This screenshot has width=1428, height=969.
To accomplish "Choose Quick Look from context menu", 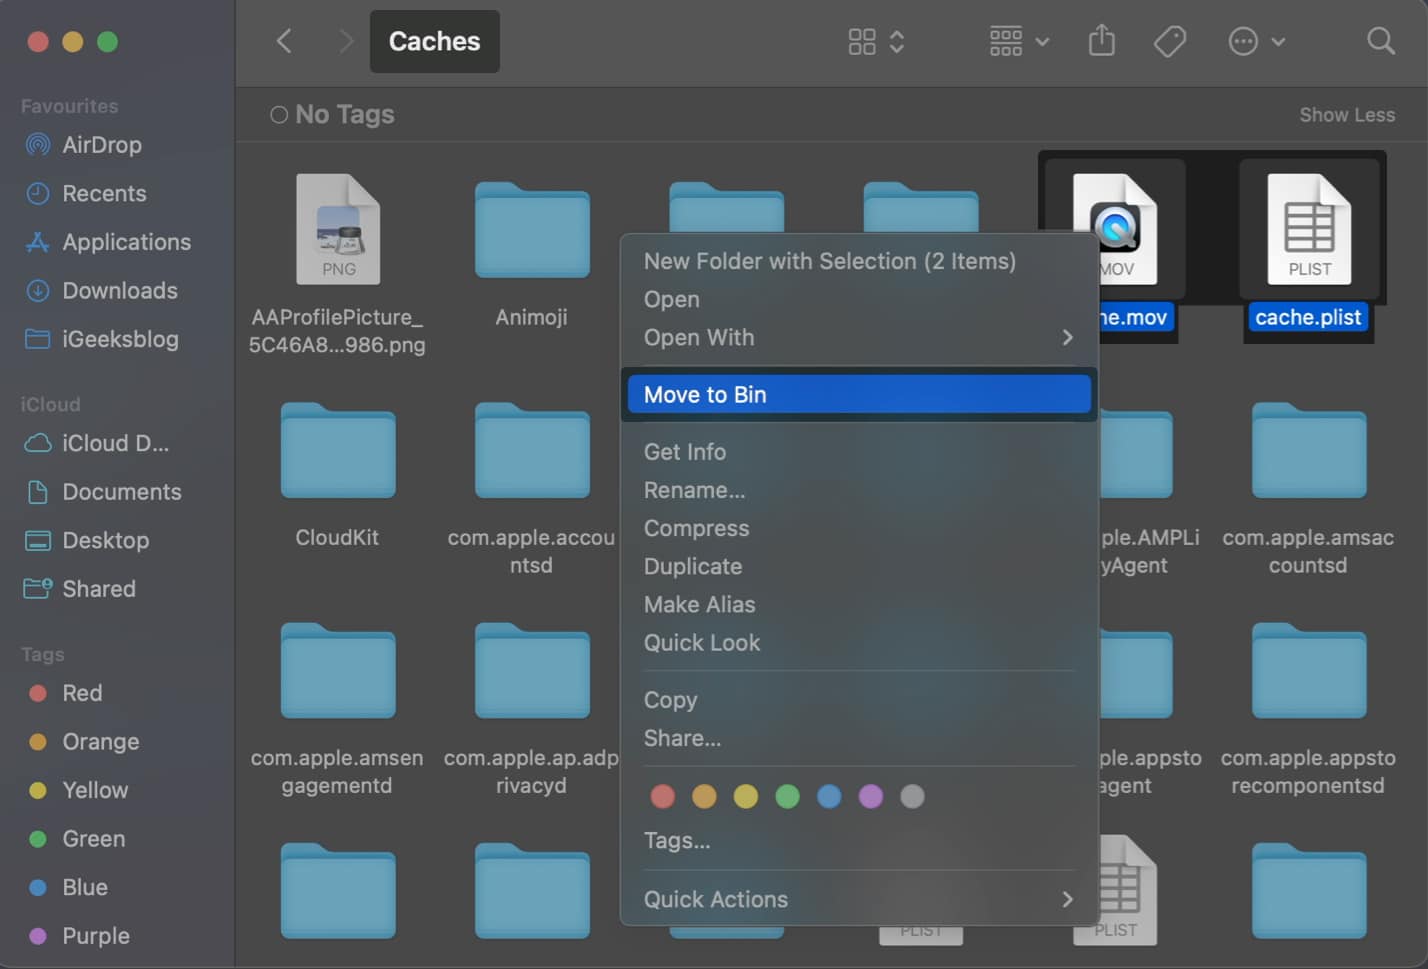I will coord(701,642).
